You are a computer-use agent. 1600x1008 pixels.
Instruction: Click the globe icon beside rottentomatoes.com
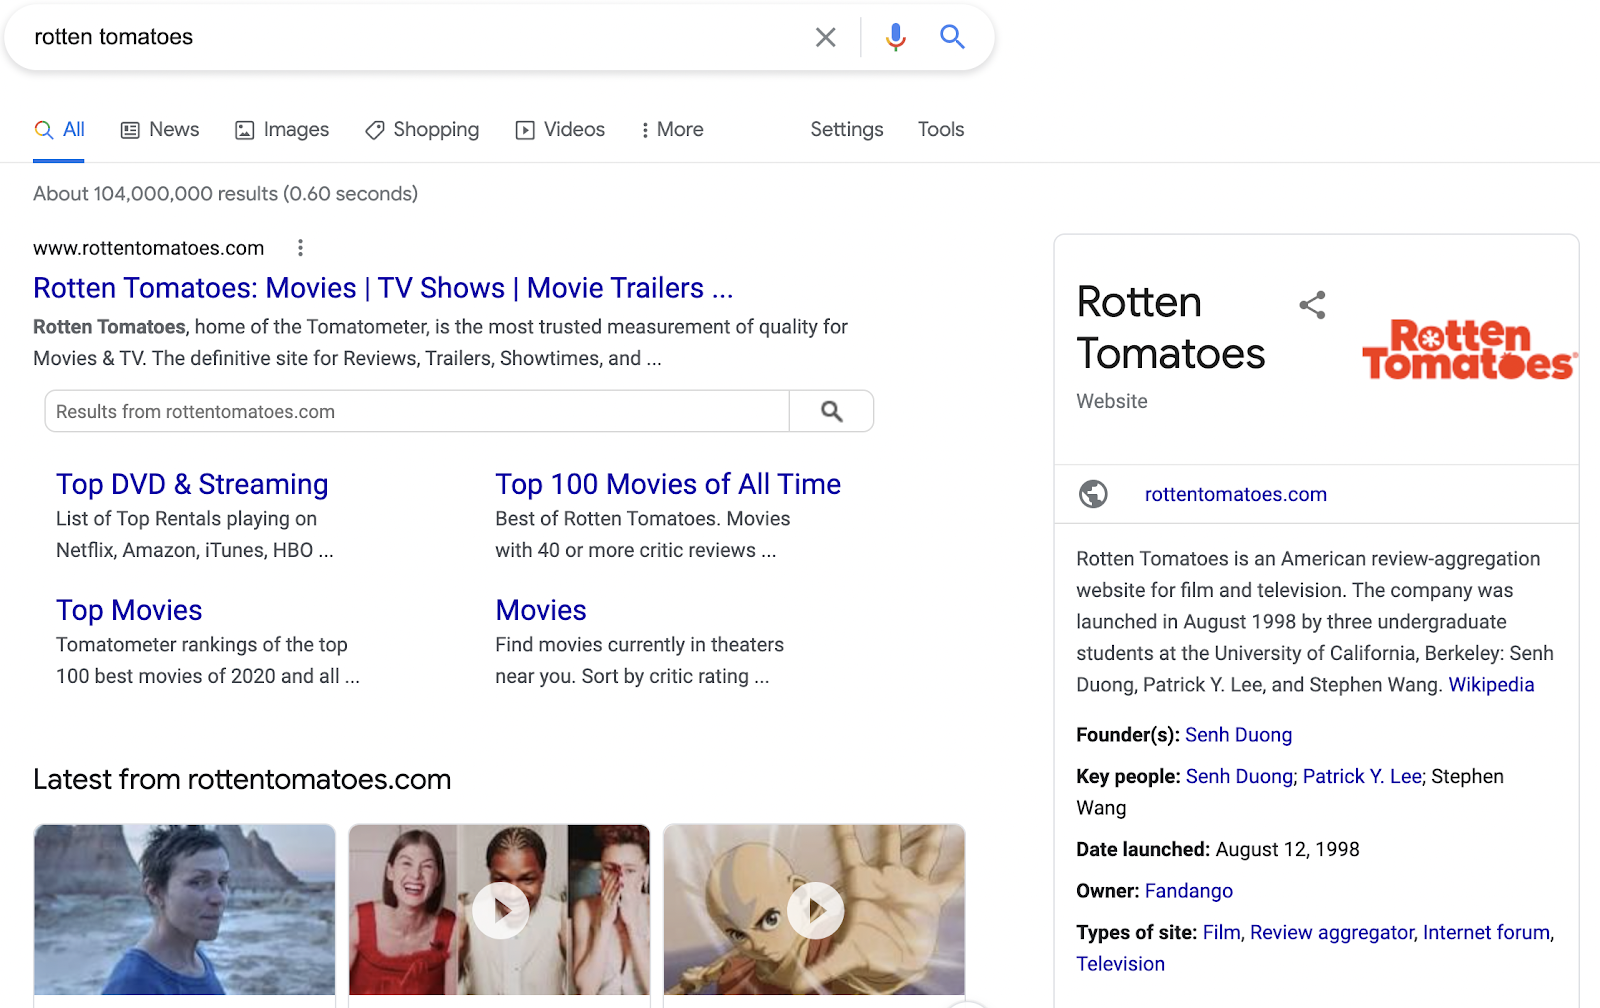1093,494
